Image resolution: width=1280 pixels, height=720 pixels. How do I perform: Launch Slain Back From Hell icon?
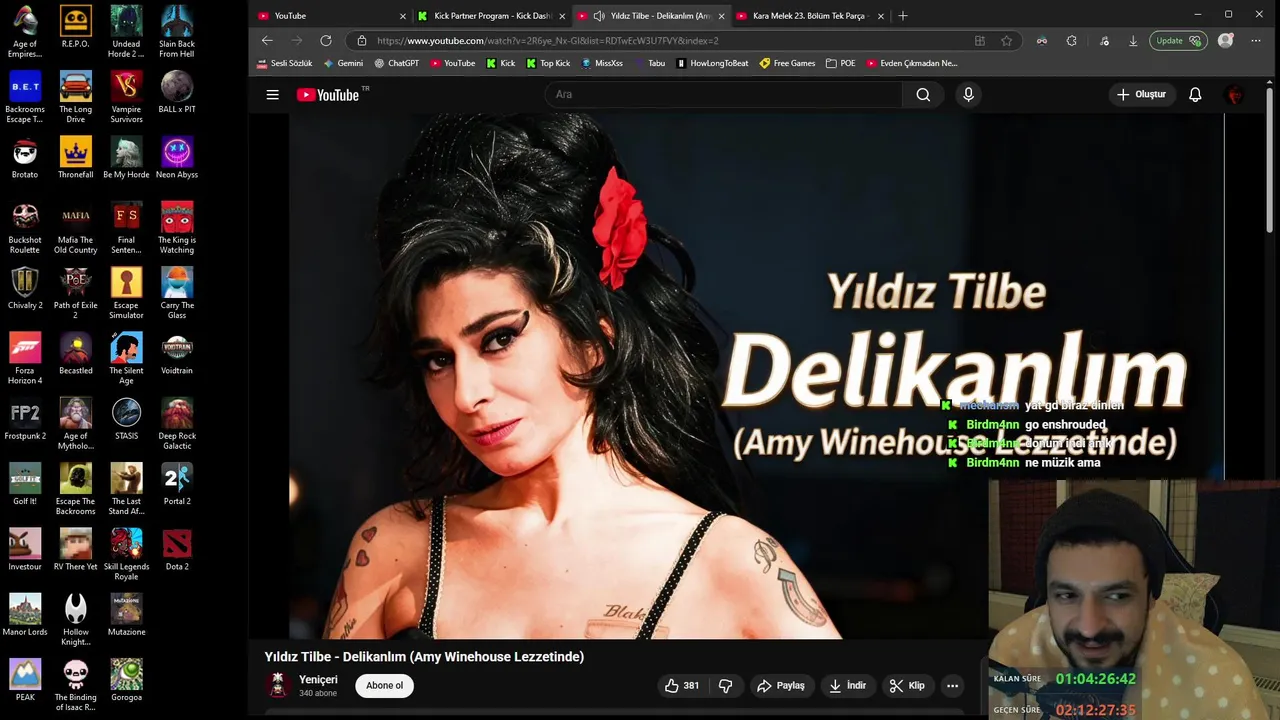pyautogui.click(x=177, y=31)
